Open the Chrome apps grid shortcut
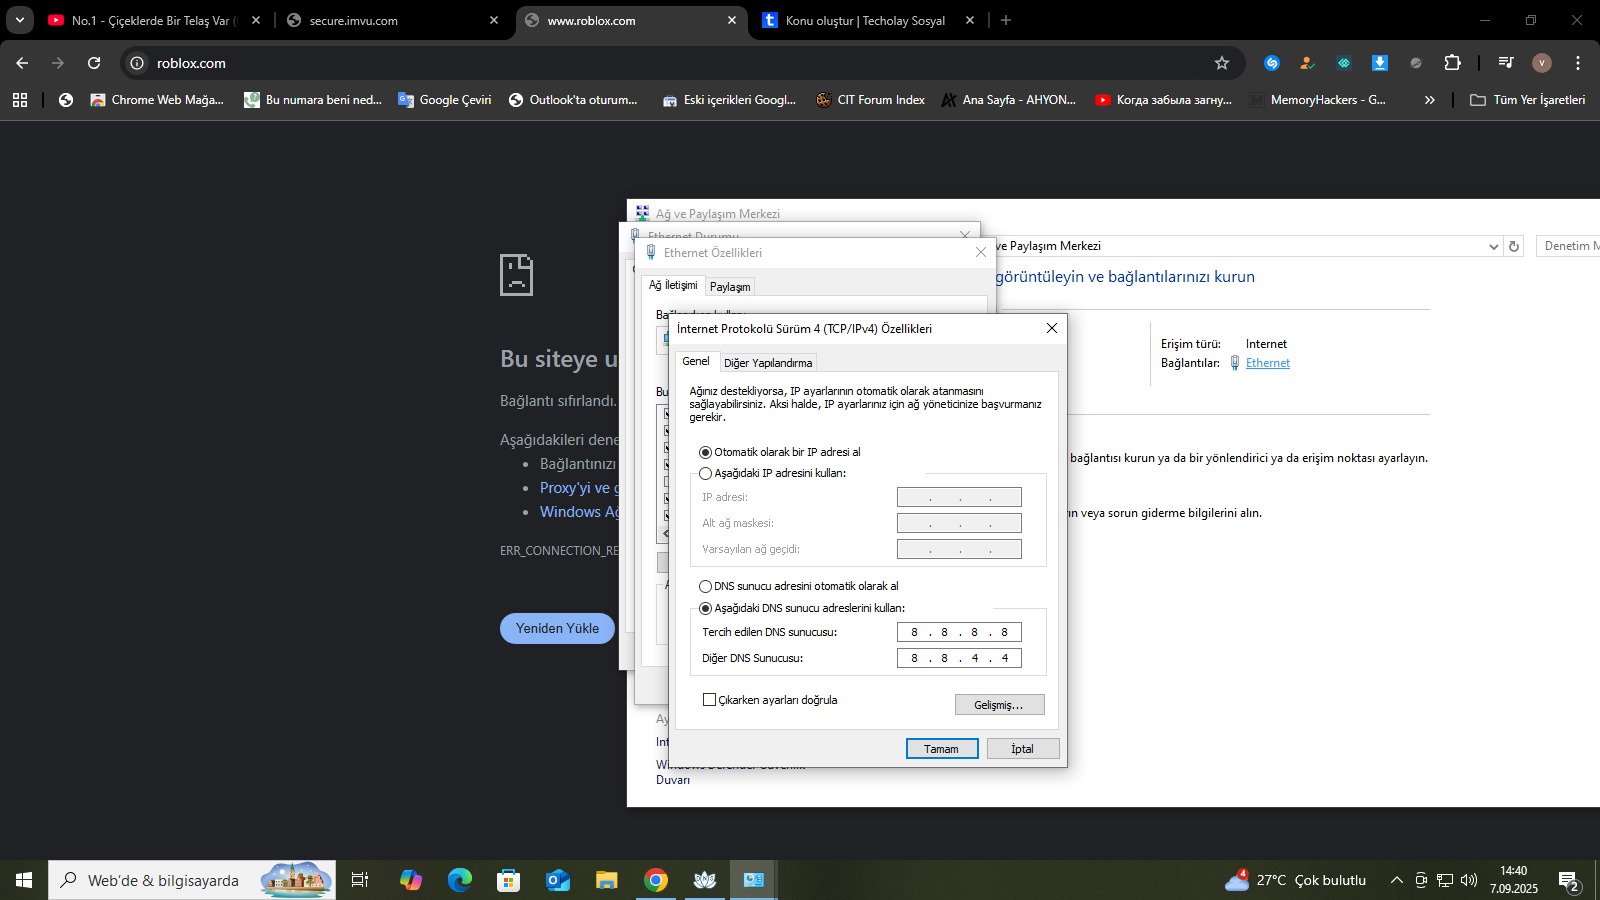 20,100
